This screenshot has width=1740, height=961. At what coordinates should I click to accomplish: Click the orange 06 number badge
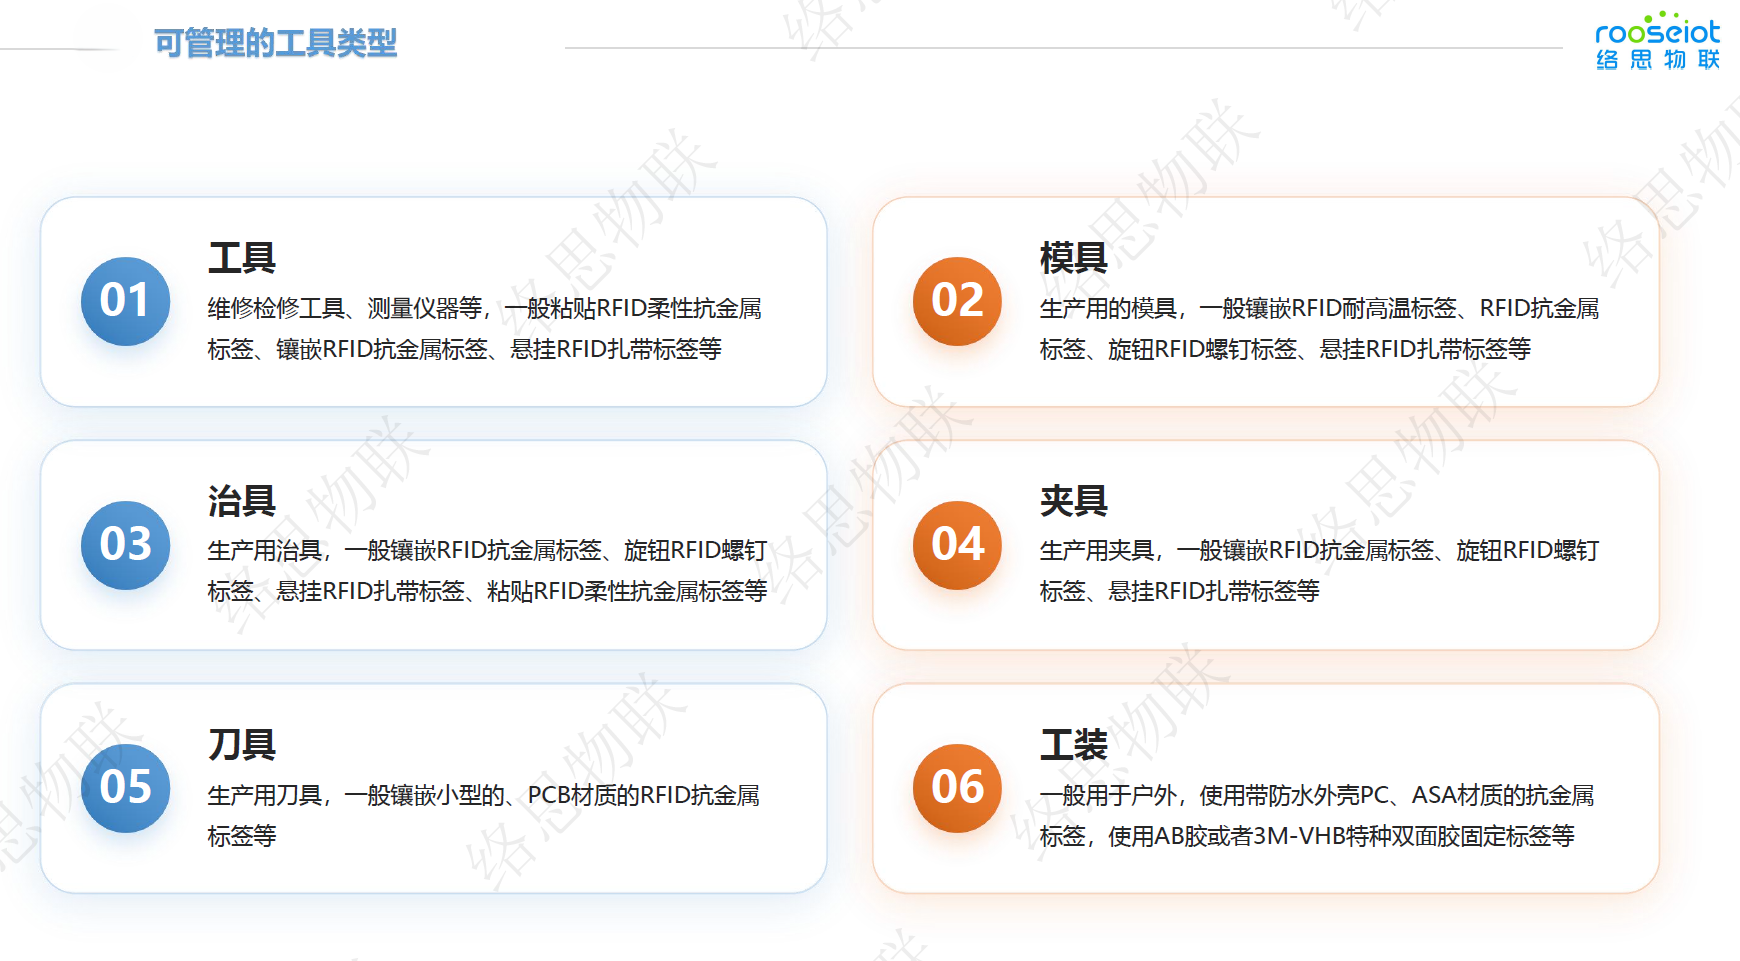click(957, 788)
